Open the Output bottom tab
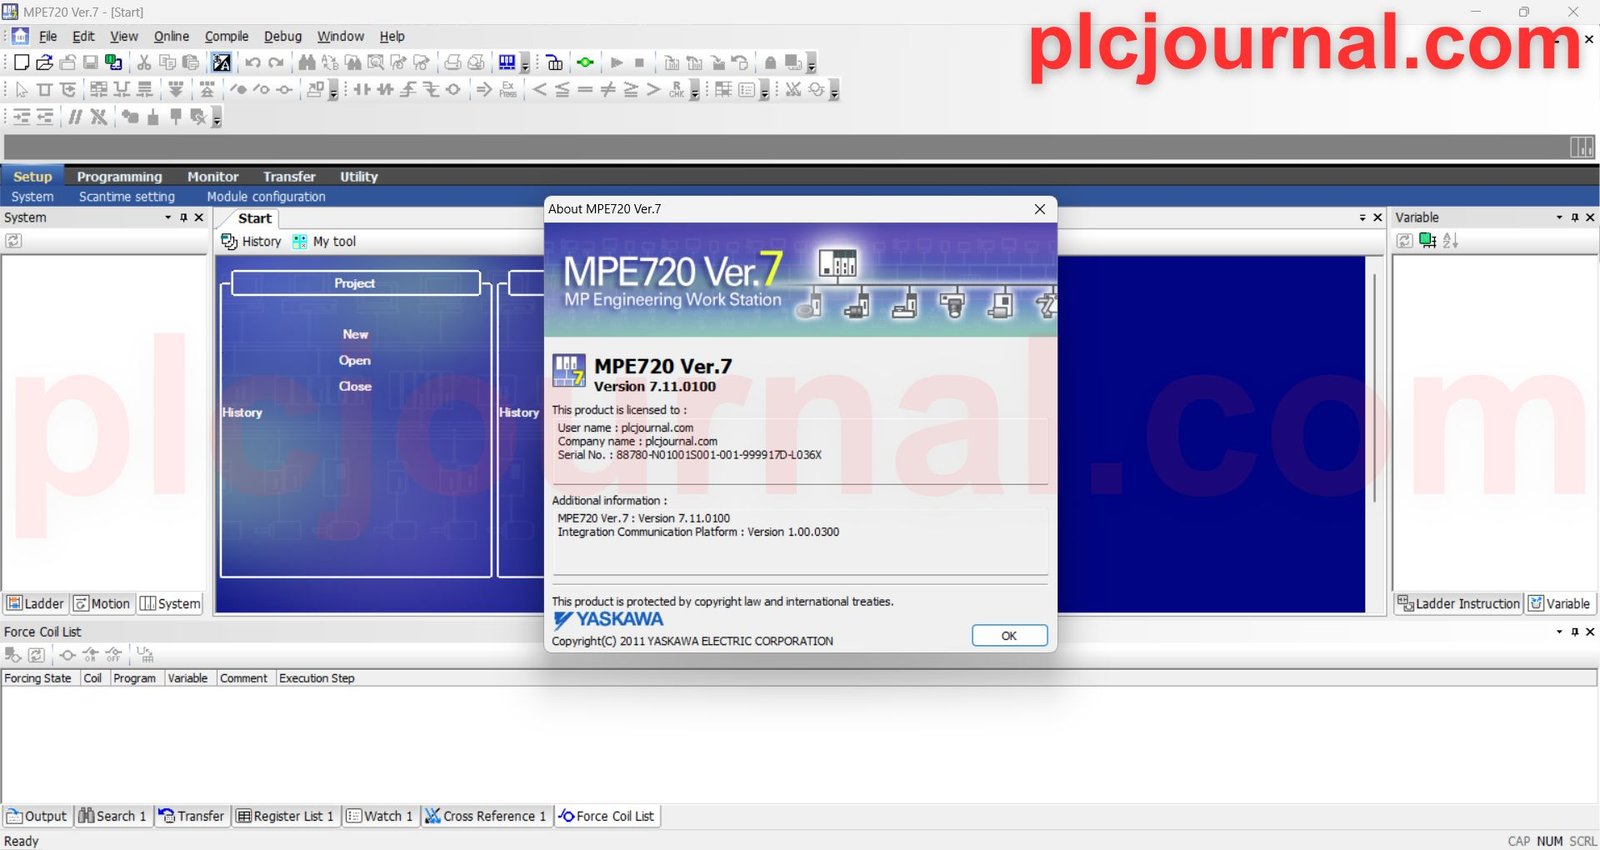Screen dimensions: 1600x850 click(x=37, y=816)
